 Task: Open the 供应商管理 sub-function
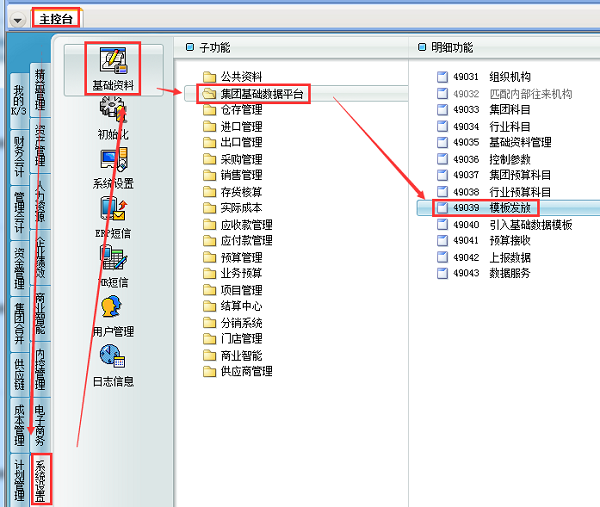click(238, 372)
